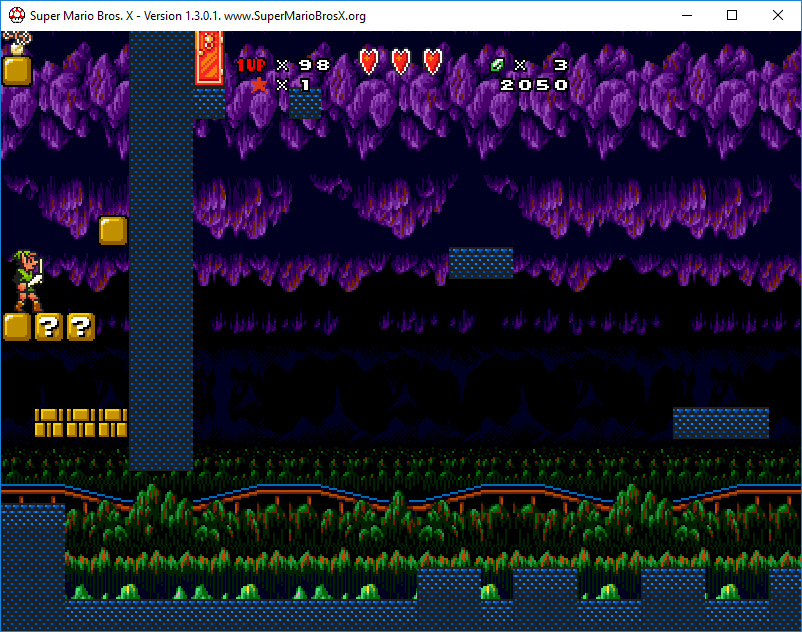The image size is (802, 632).
Task: Click the right question mark block
Action: (x=80, y=327)
